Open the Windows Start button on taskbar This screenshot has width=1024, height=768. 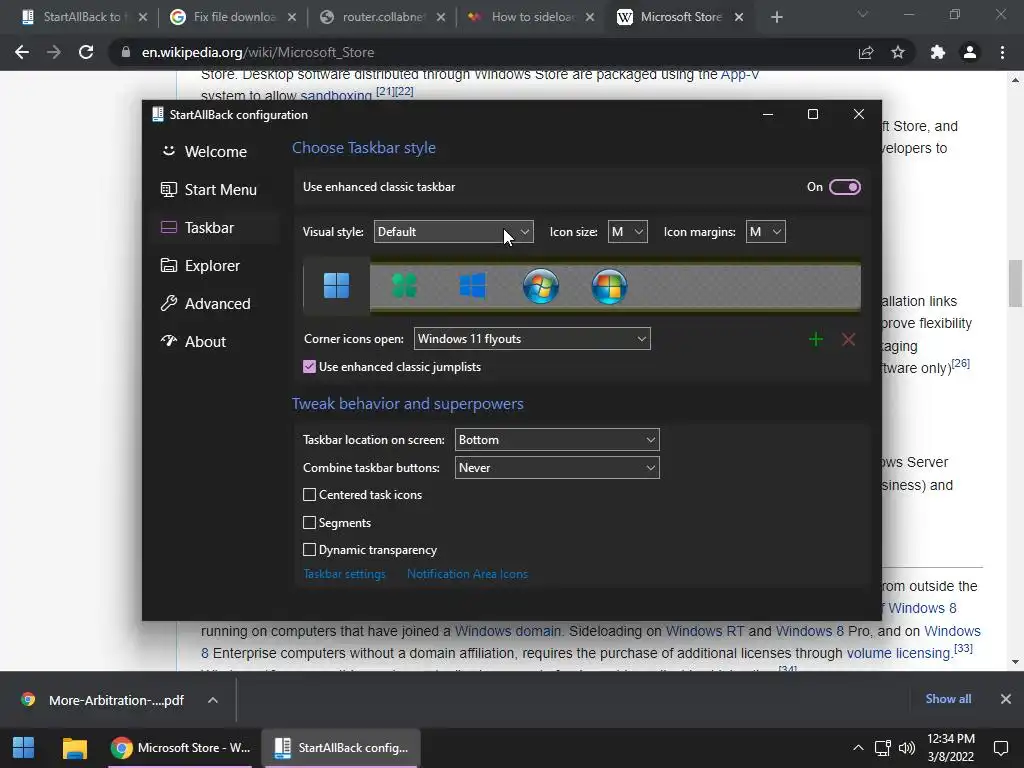(x=24, y=748)
